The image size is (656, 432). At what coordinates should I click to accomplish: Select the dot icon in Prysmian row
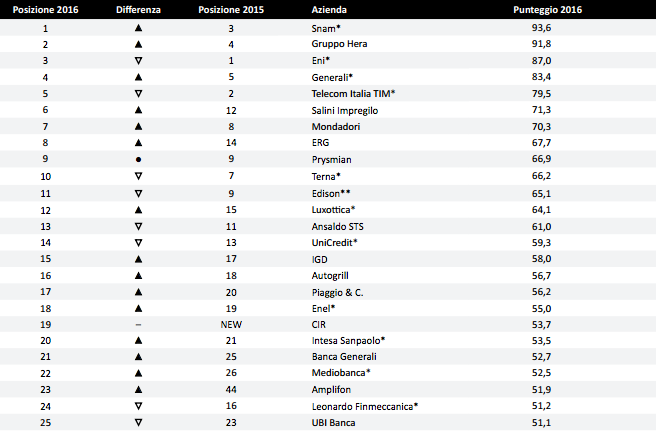tap(138, 160)
